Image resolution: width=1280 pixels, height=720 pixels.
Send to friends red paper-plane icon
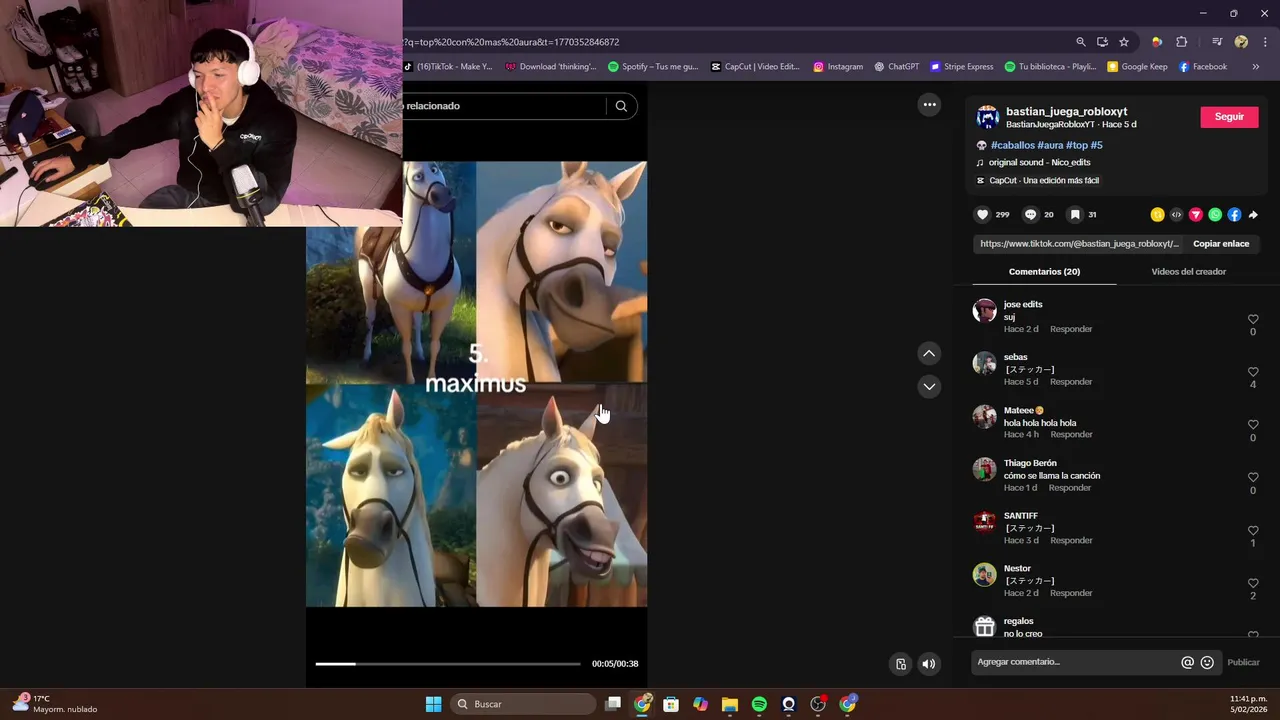pyautogui.click(x=1195, y=215)
